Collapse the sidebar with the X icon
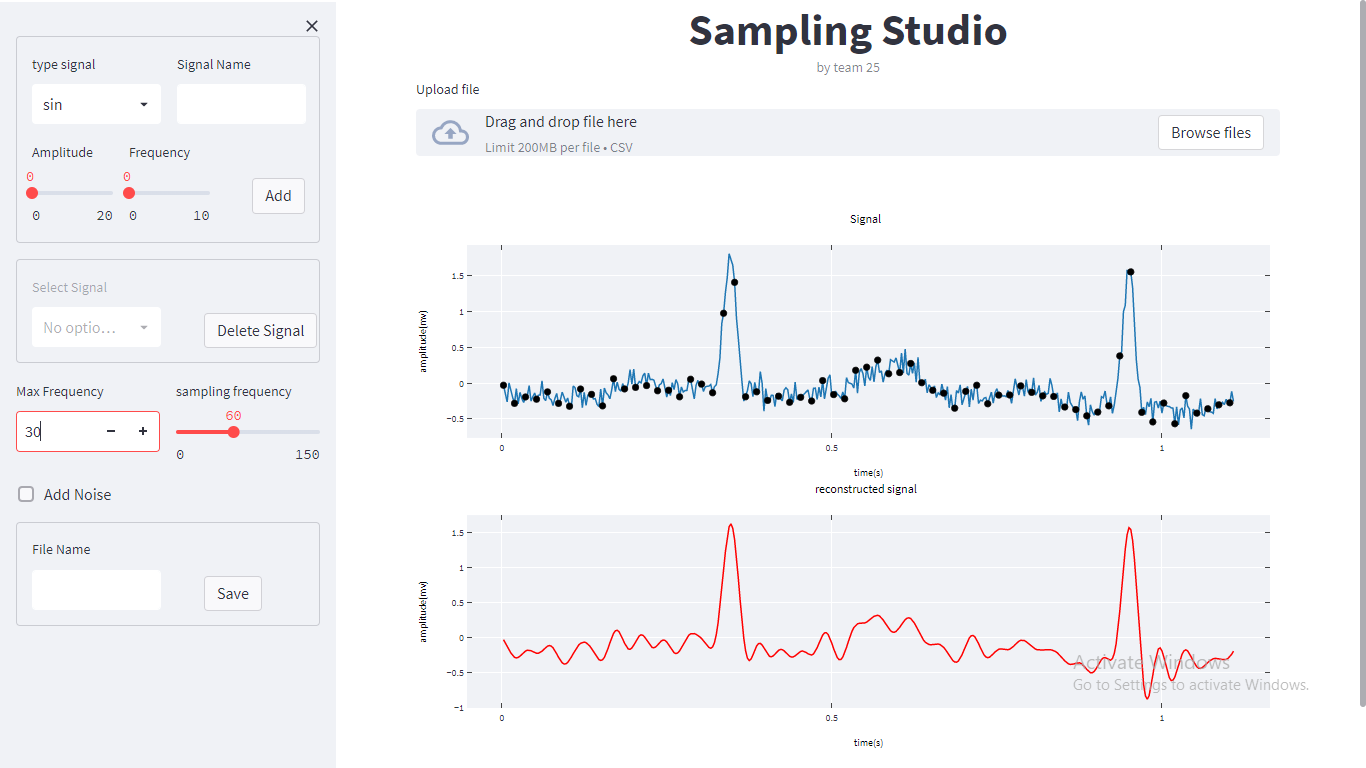Image resolution: width=1366 pixels, height=768 pixels. (x=311, y=25)
